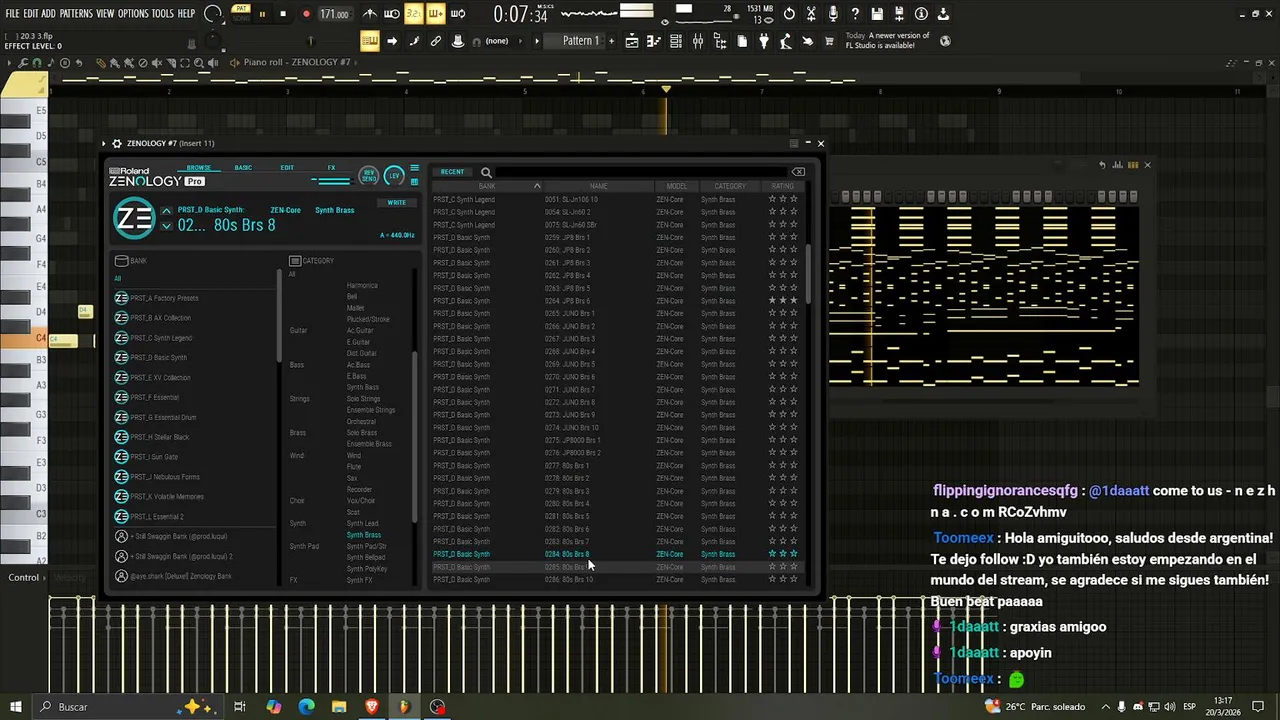
Task: Click the info icon in the top toolbar
Action: (x=921, y=14)
